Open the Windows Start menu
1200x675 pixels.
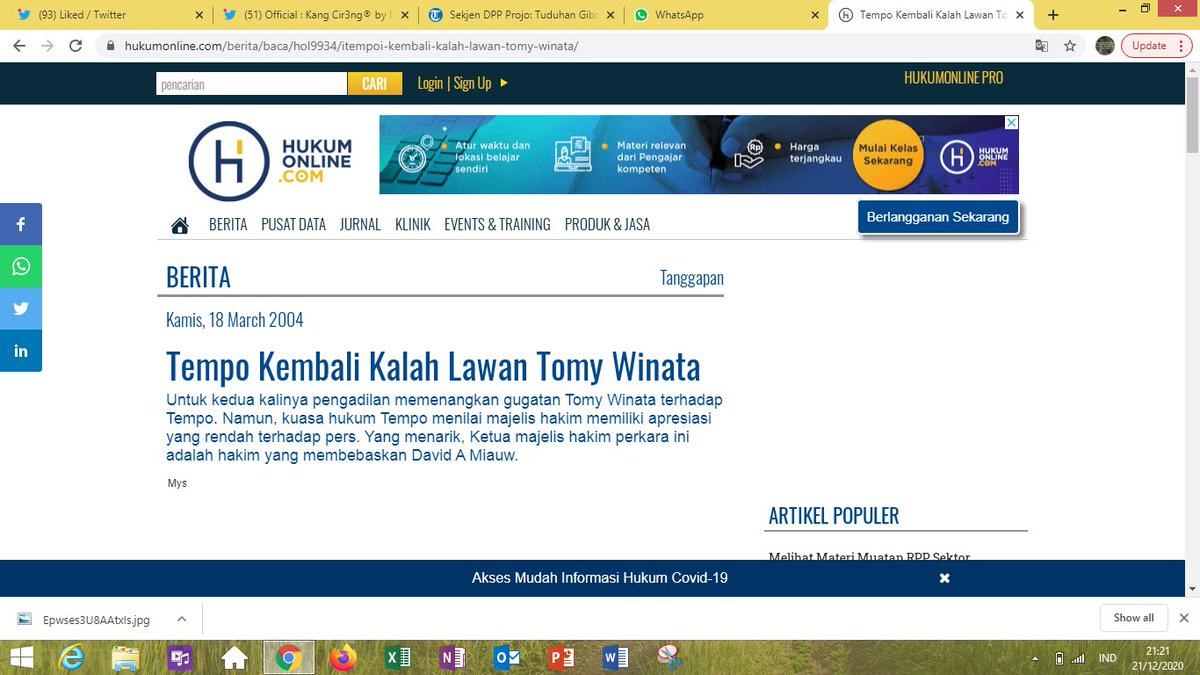22,658
